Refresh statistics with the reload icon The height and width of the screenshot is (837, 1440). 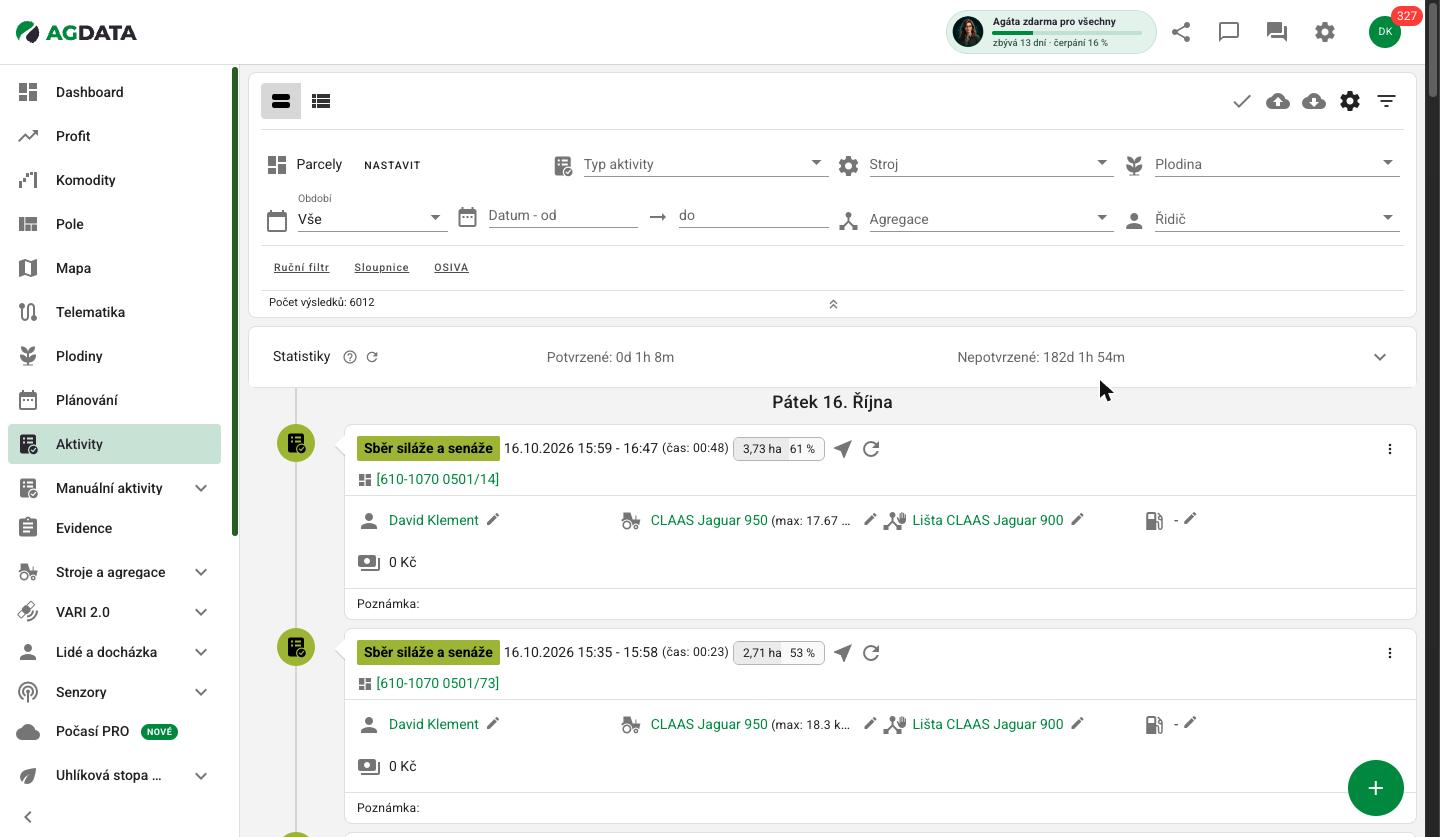[x=372, y=357]
